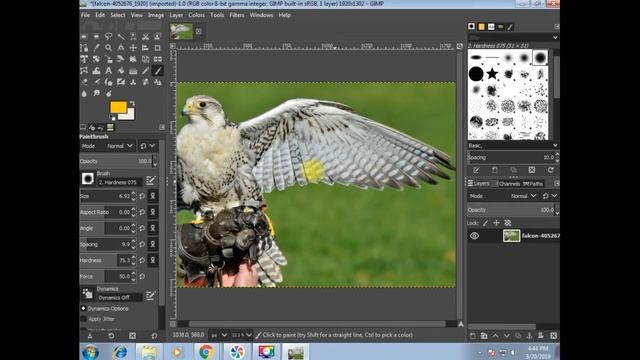Open the Filters menu
The height and width of the screenshot is (360, 640).
(237, 15)
